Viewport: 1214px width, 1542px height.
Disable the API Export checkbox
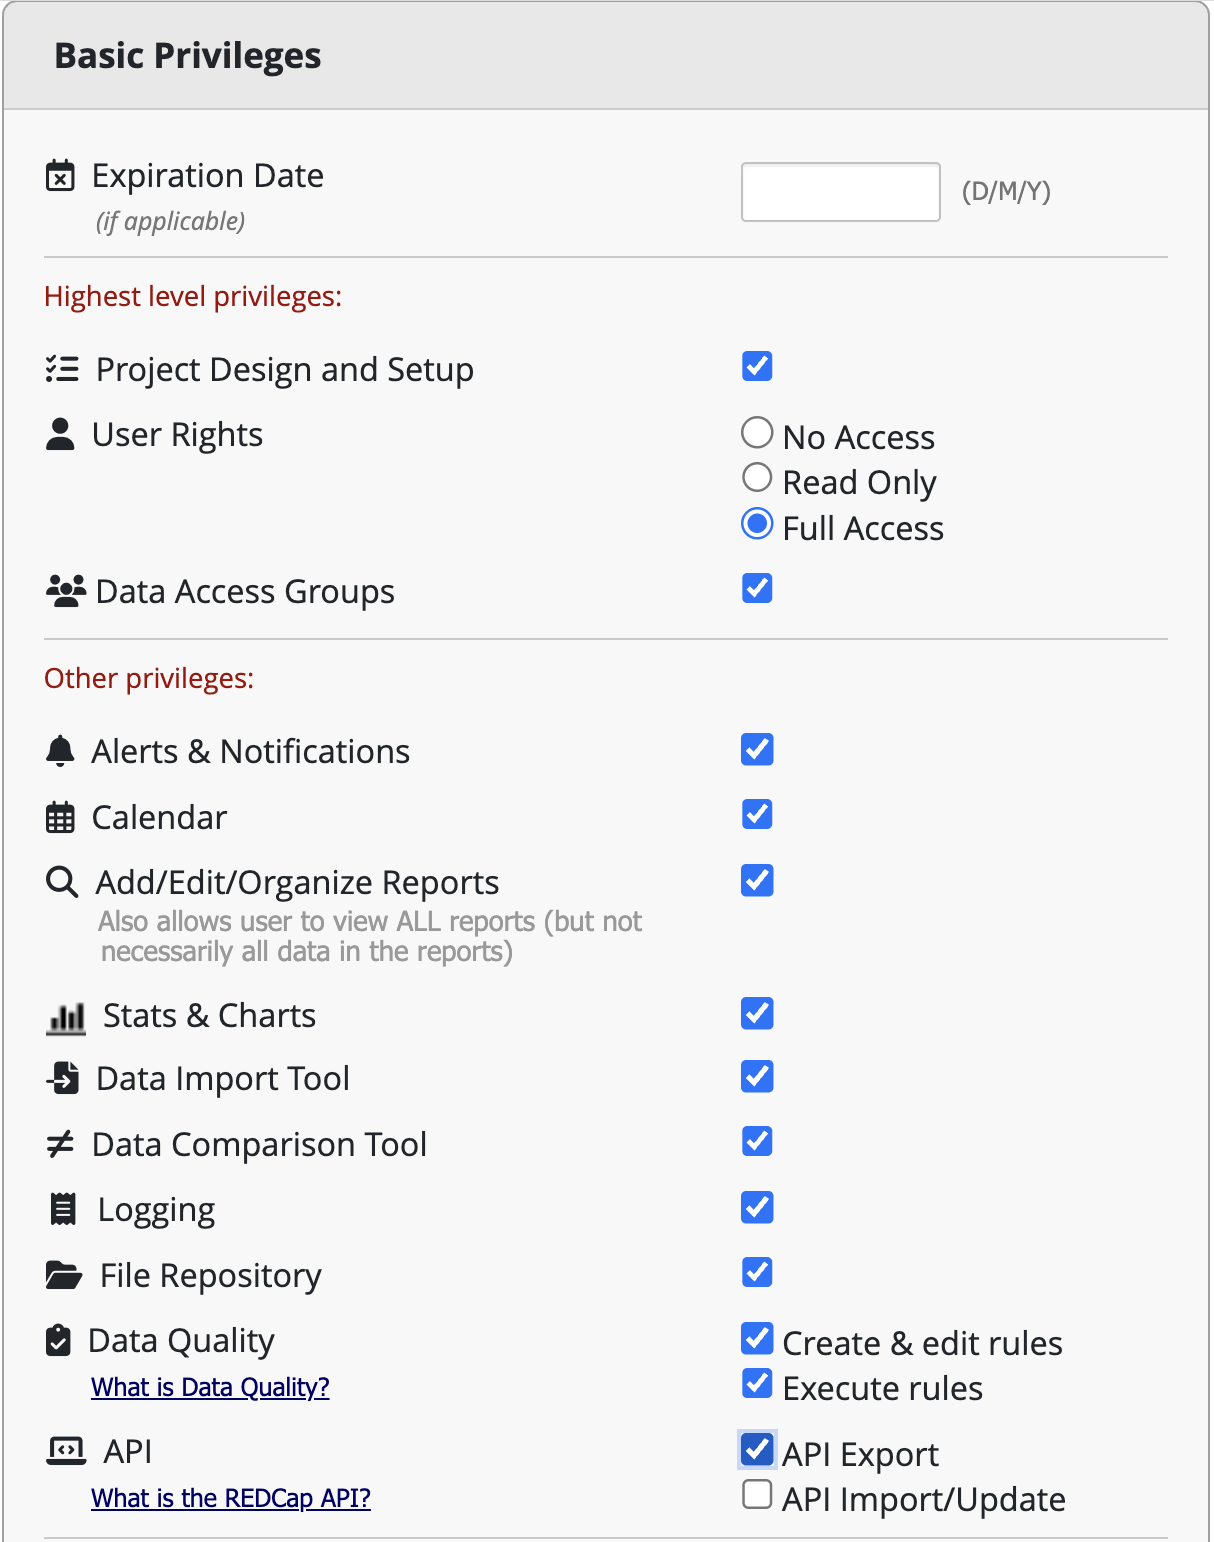click(757, 1449)
